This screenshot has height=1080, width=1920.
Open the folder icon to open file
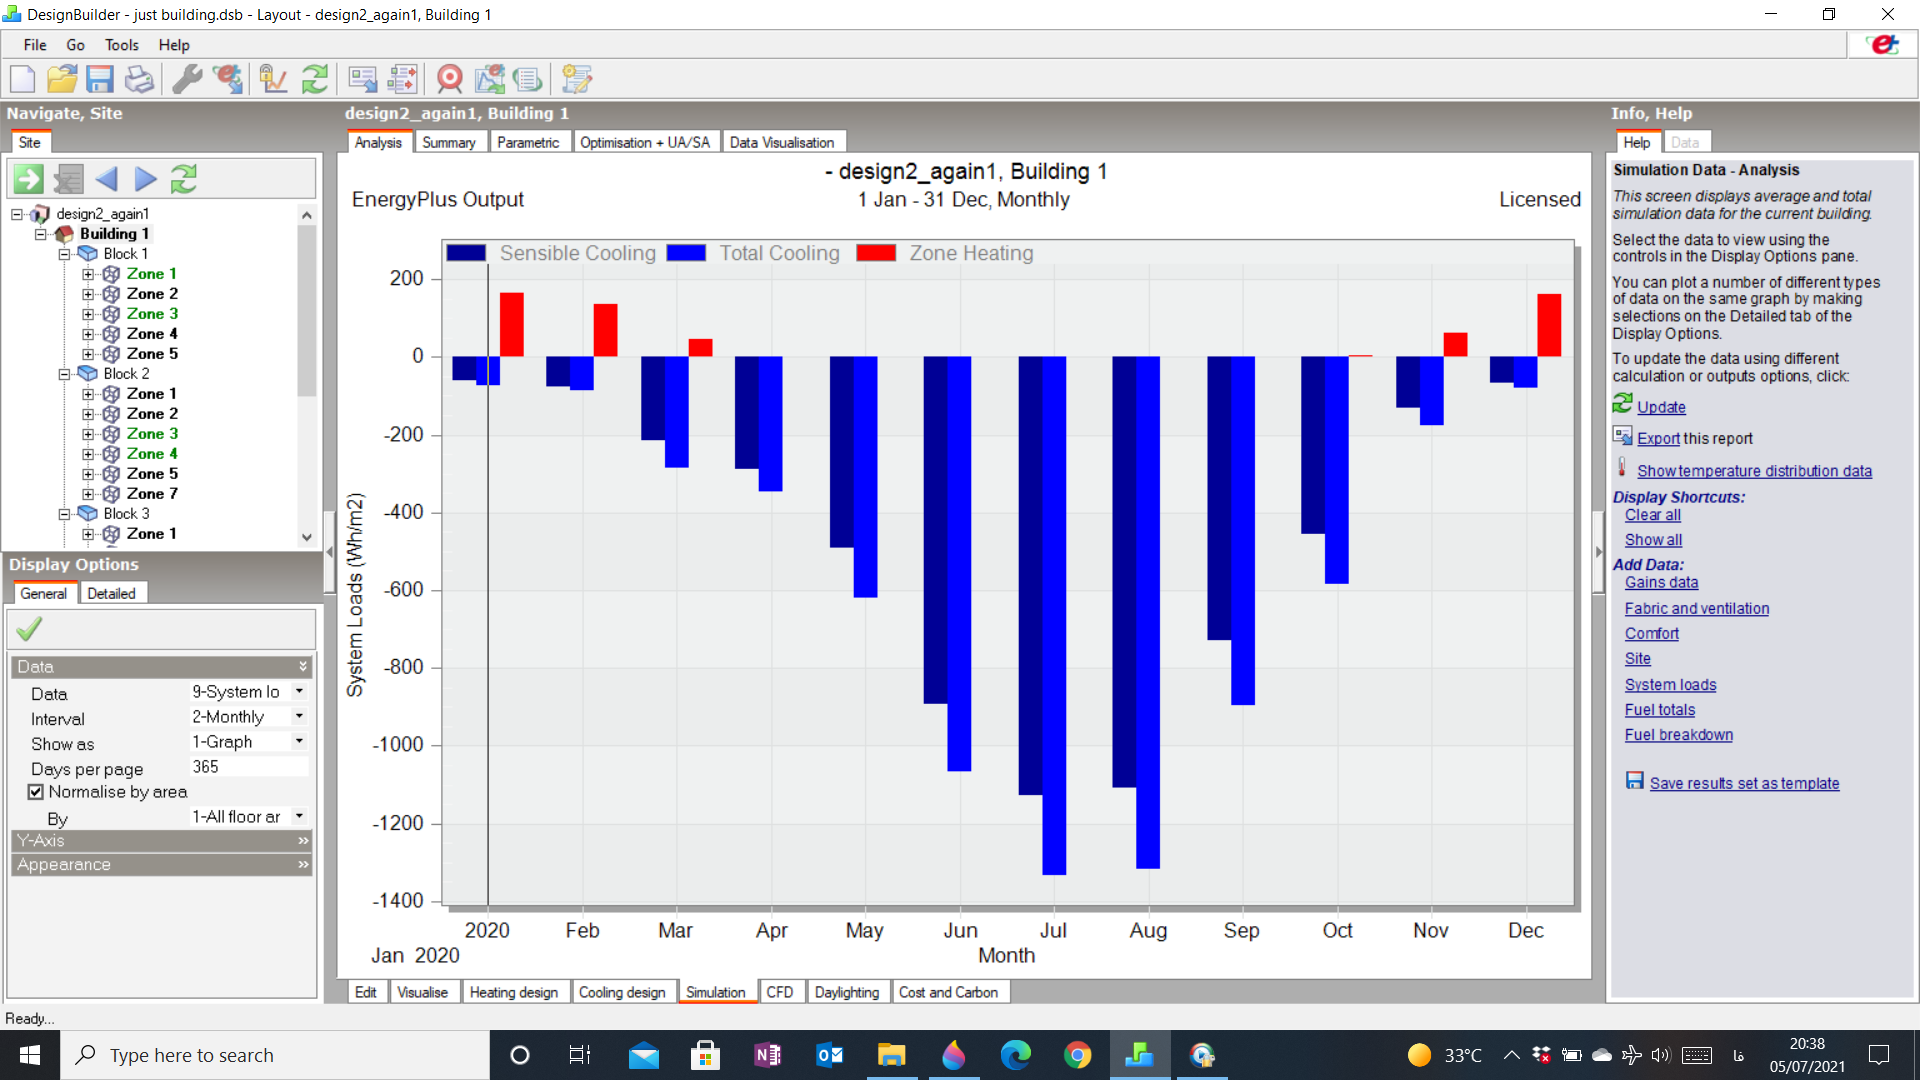click(x=62, y=79)
